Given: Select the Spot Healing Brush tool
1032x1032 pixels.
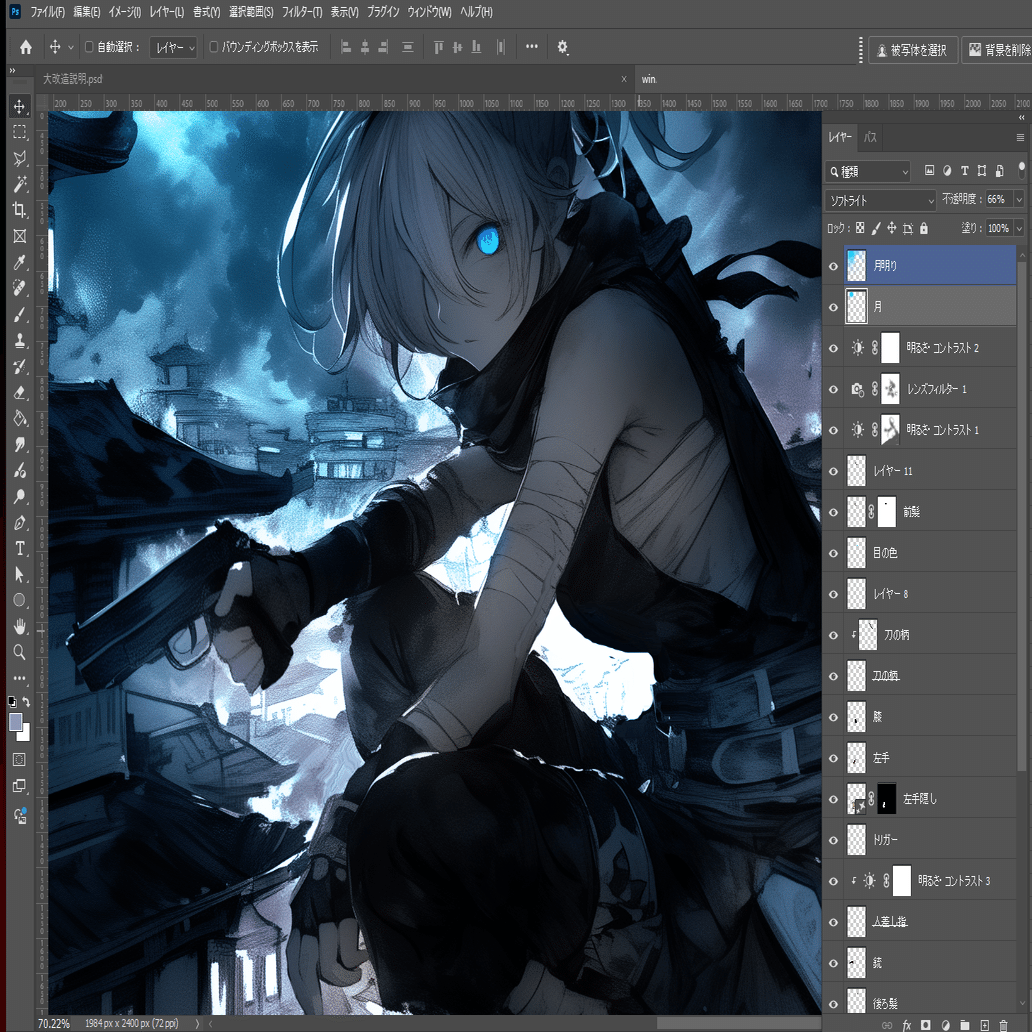Looking at the screenshot, I should coord(20,288).
